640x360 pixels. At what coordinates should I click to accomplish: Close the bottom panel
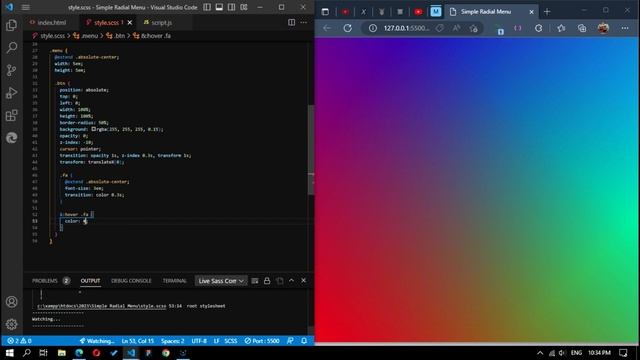click(x=304, y=281)
